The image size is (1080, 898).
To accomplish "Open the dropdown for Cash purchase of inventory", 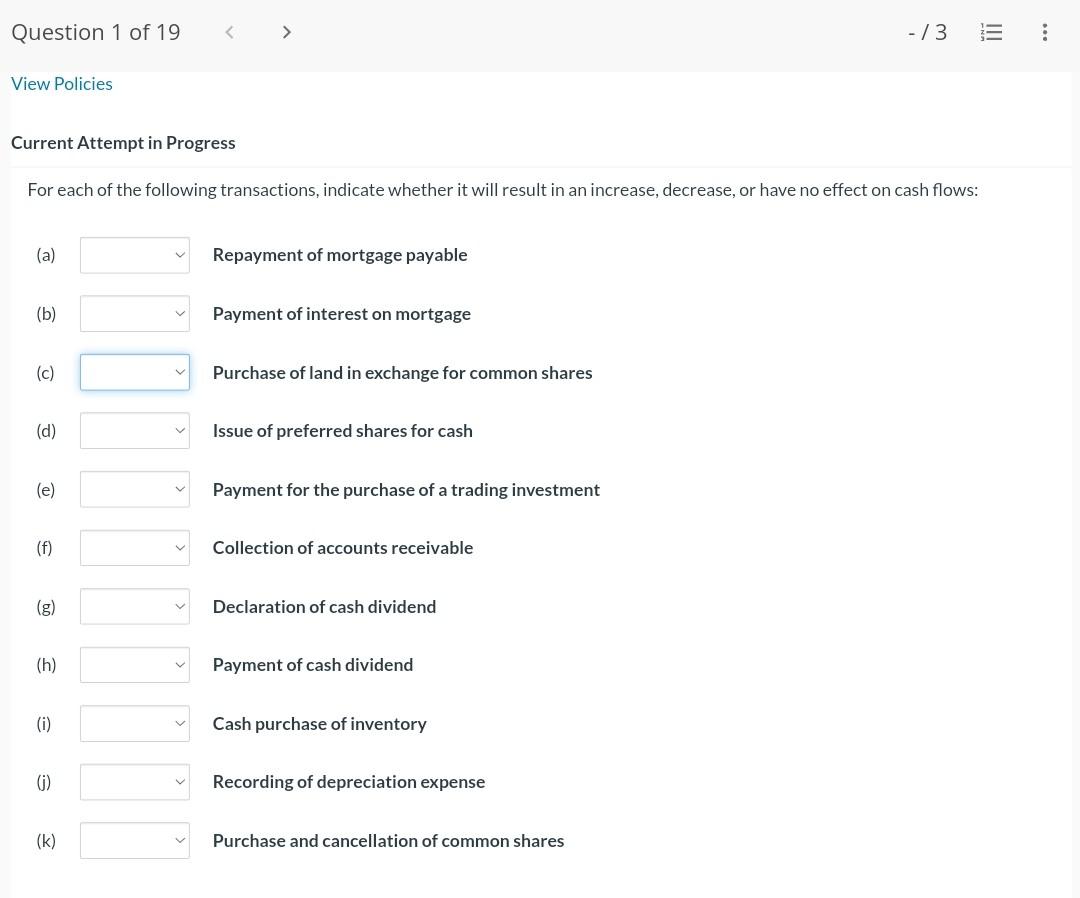I will (x=134, y=723).
